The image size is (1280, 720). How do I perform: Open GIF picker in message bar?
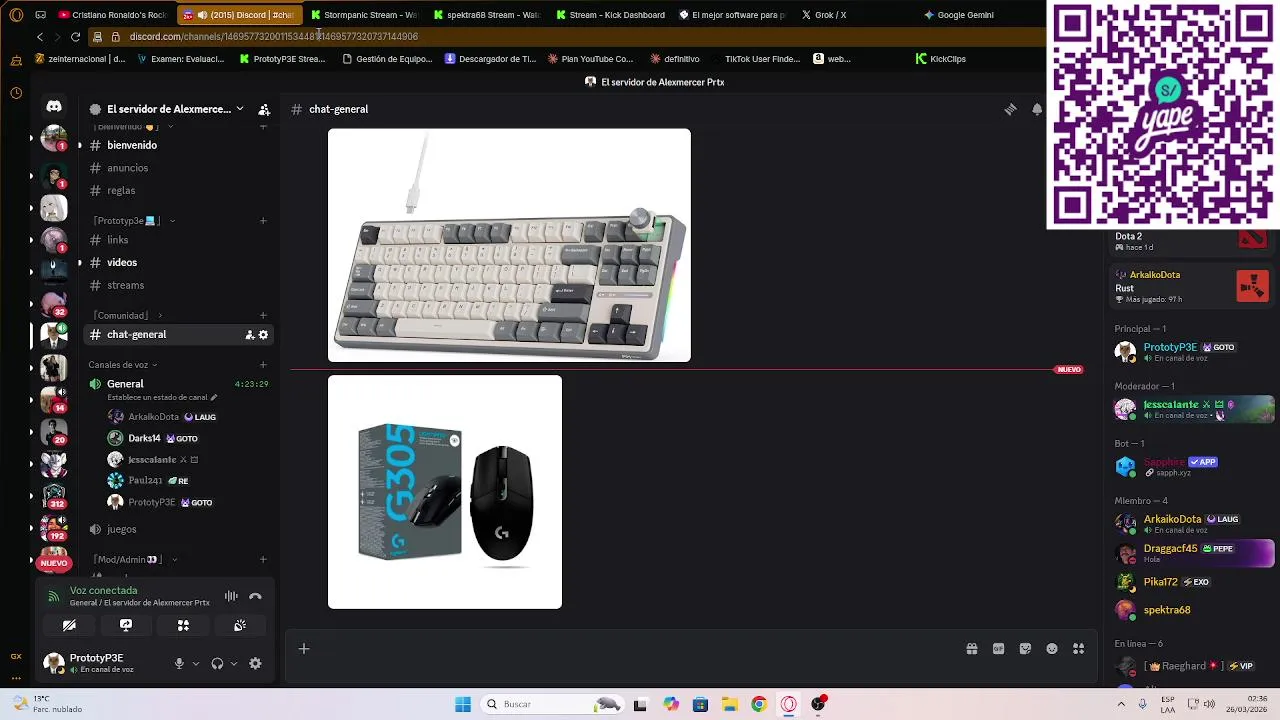pyautogui.click(x=998, y=649)
